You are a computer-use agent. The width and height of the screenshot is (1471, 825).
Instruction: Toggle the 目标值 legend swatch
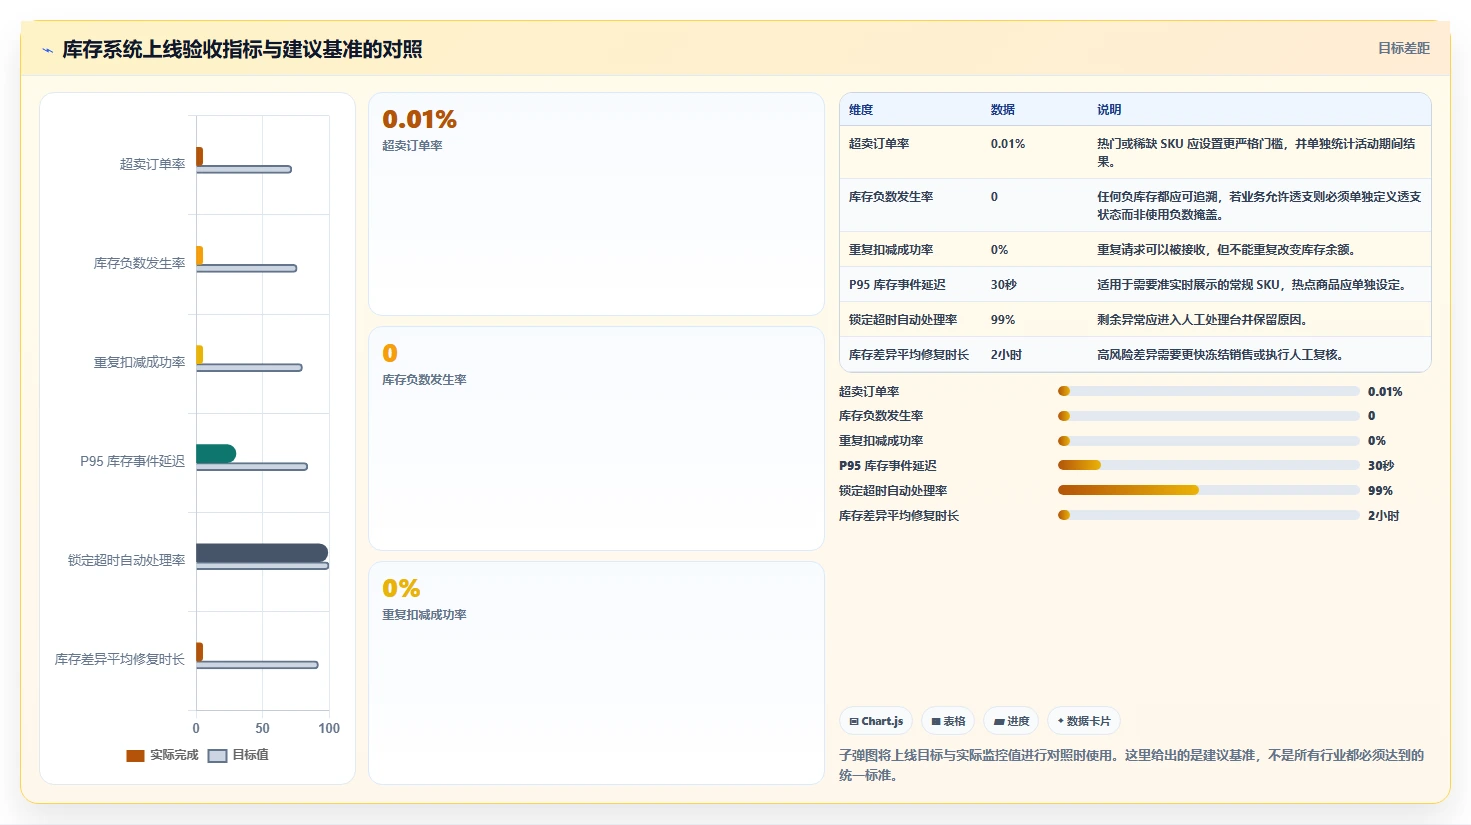217,756
